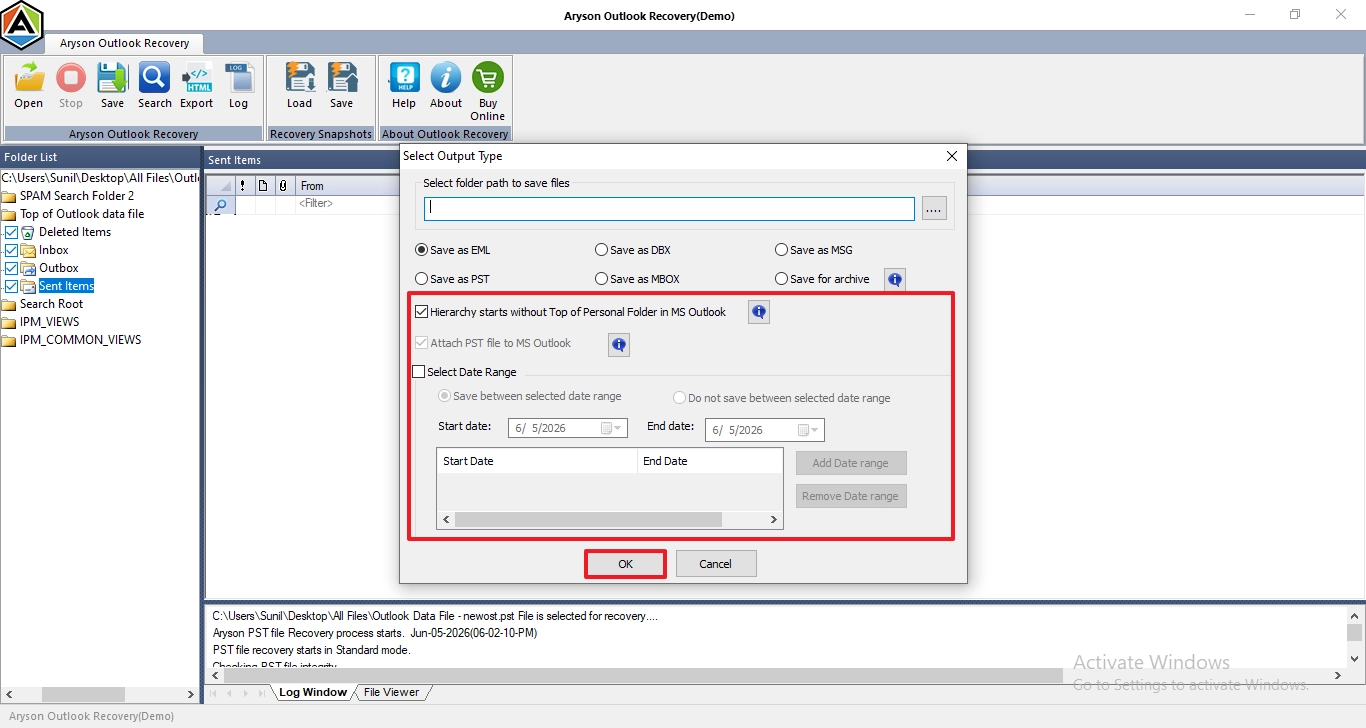Image resolution: width=1366 pixels, height=728 pixels.
Task: Click Start Date column header in date table
Action: pos(537,461)
